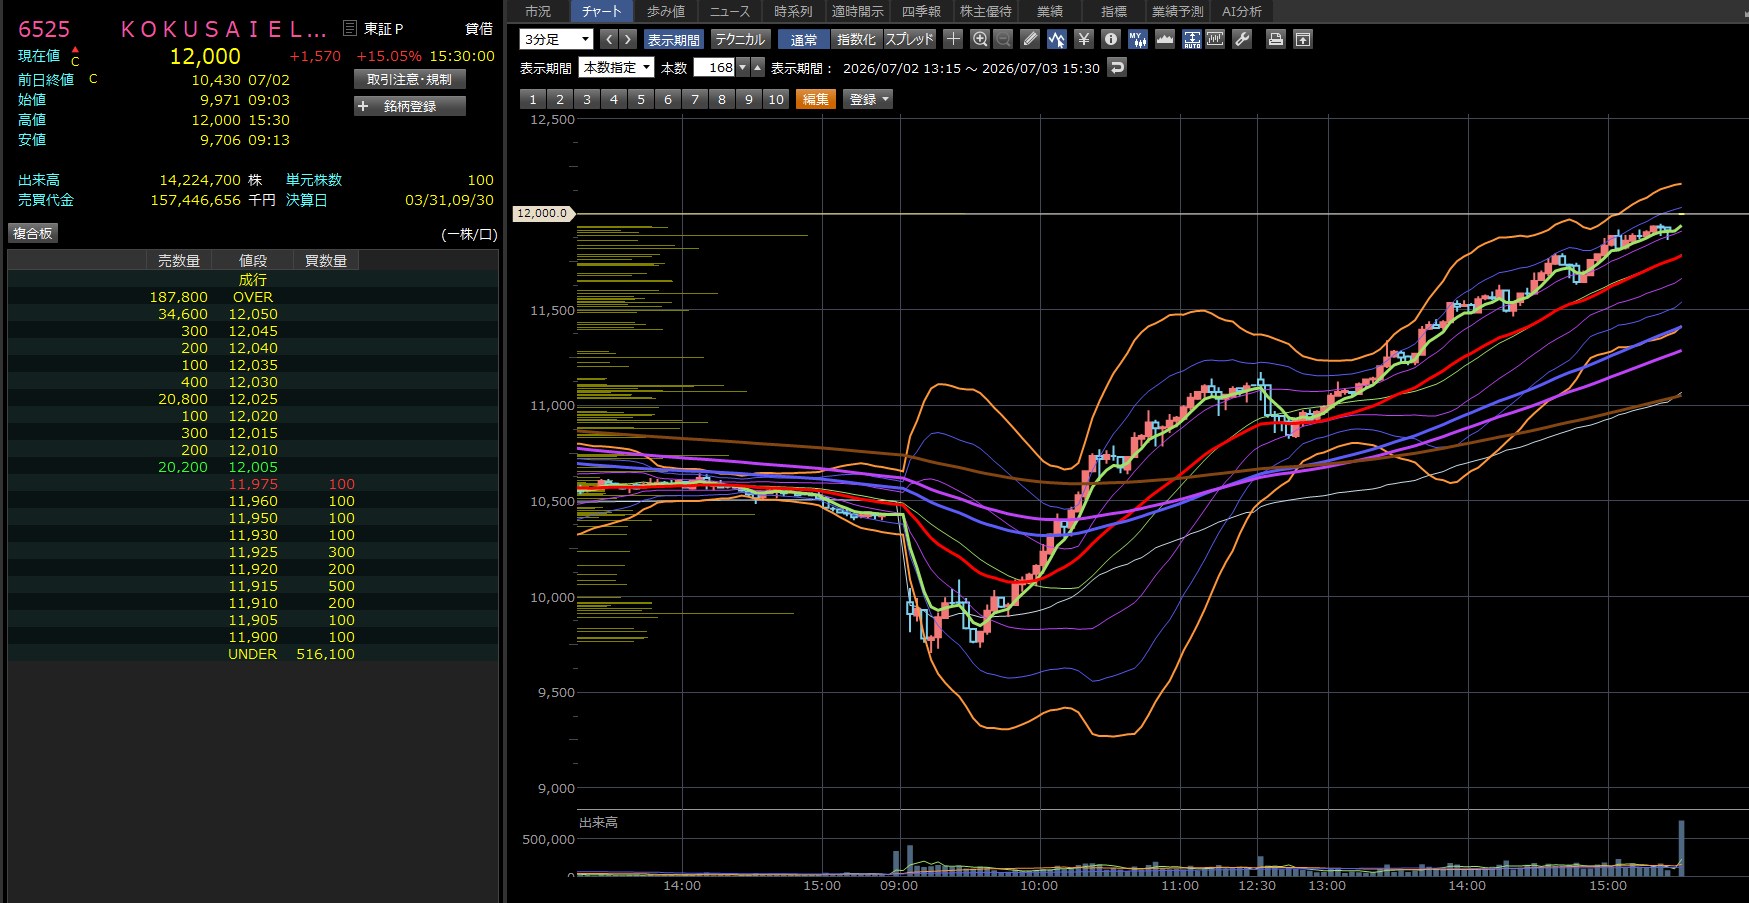Pop out the chart into a window
The image size is (1749, 903).
click(x=1303, y=39)
